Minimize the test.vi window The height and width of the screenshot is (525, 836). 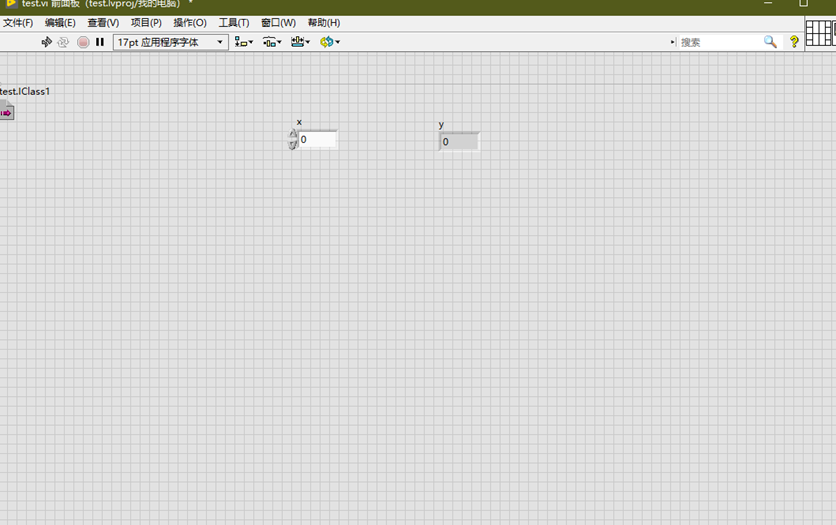[x=768, y=3]
